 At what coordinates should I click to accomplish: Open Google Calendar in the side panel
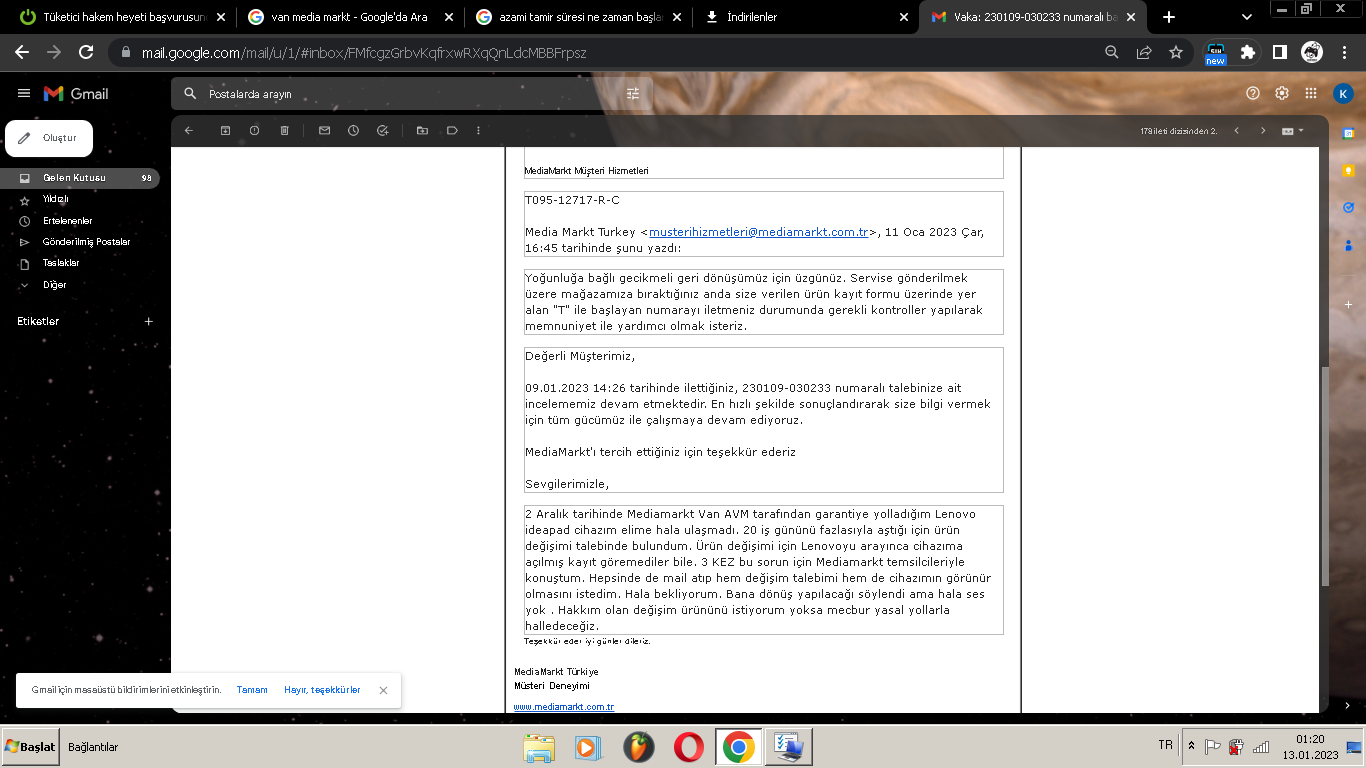[x=1348, y=133]
